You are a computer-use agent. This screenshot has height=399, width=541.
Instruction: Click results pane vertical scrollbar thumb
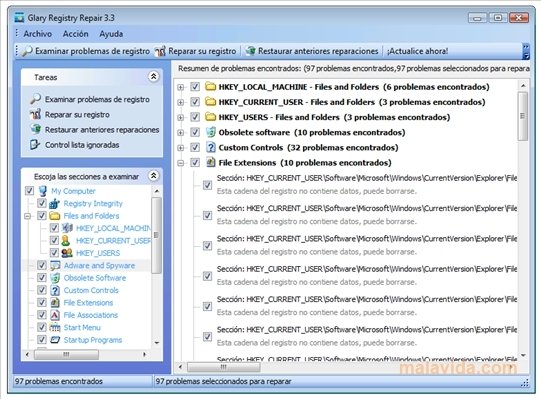click(x=523, y=116)
